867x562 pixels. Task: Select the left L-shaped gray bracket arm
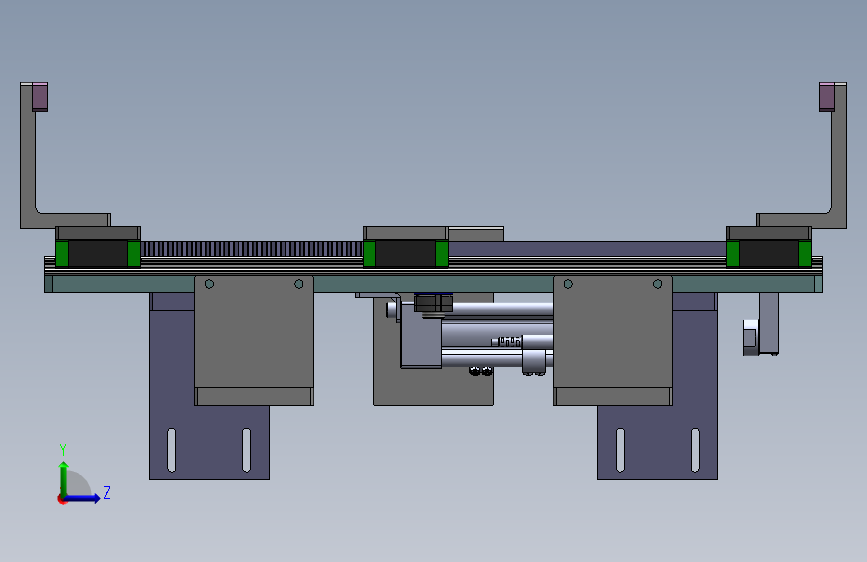pos(28,166)
